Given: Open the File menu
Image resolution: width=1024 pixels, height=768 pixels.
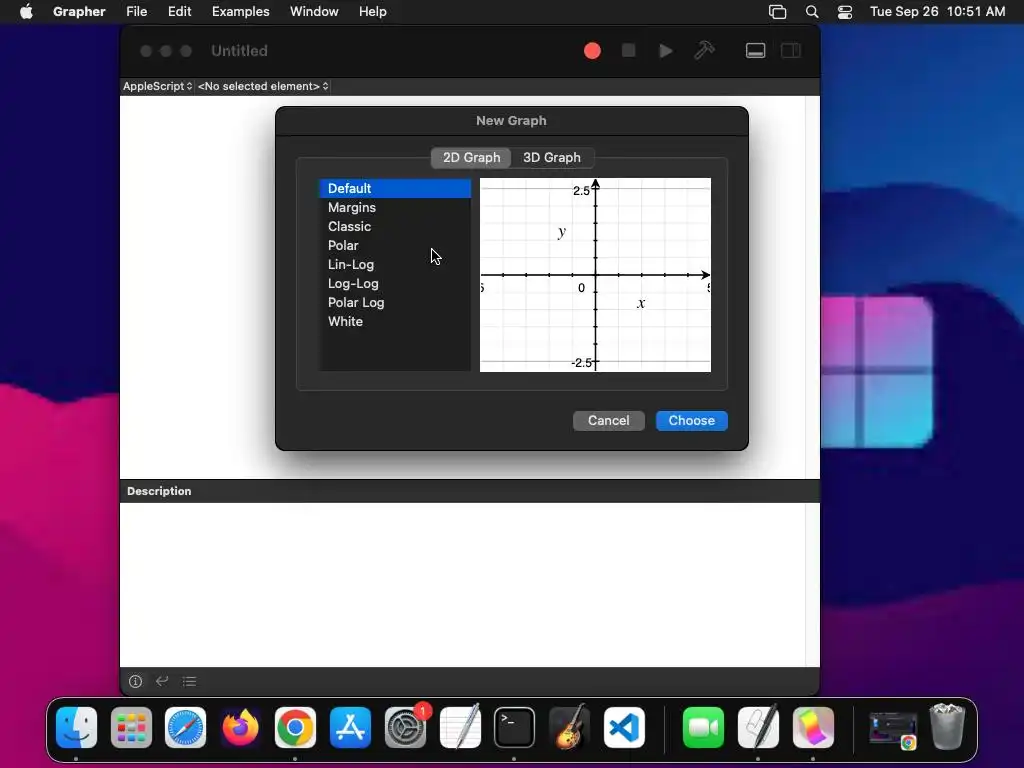Looking at the screenshot, I should [136, 12].
